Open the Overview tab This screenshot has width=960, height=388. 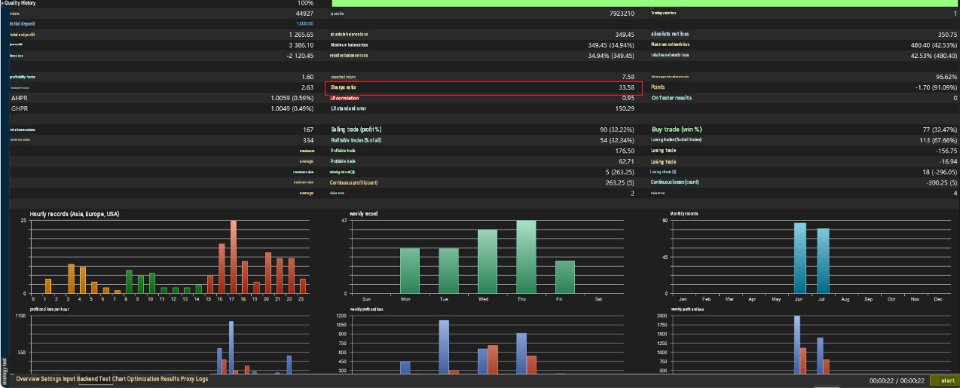pyautogui.click(x=28, y=379)
